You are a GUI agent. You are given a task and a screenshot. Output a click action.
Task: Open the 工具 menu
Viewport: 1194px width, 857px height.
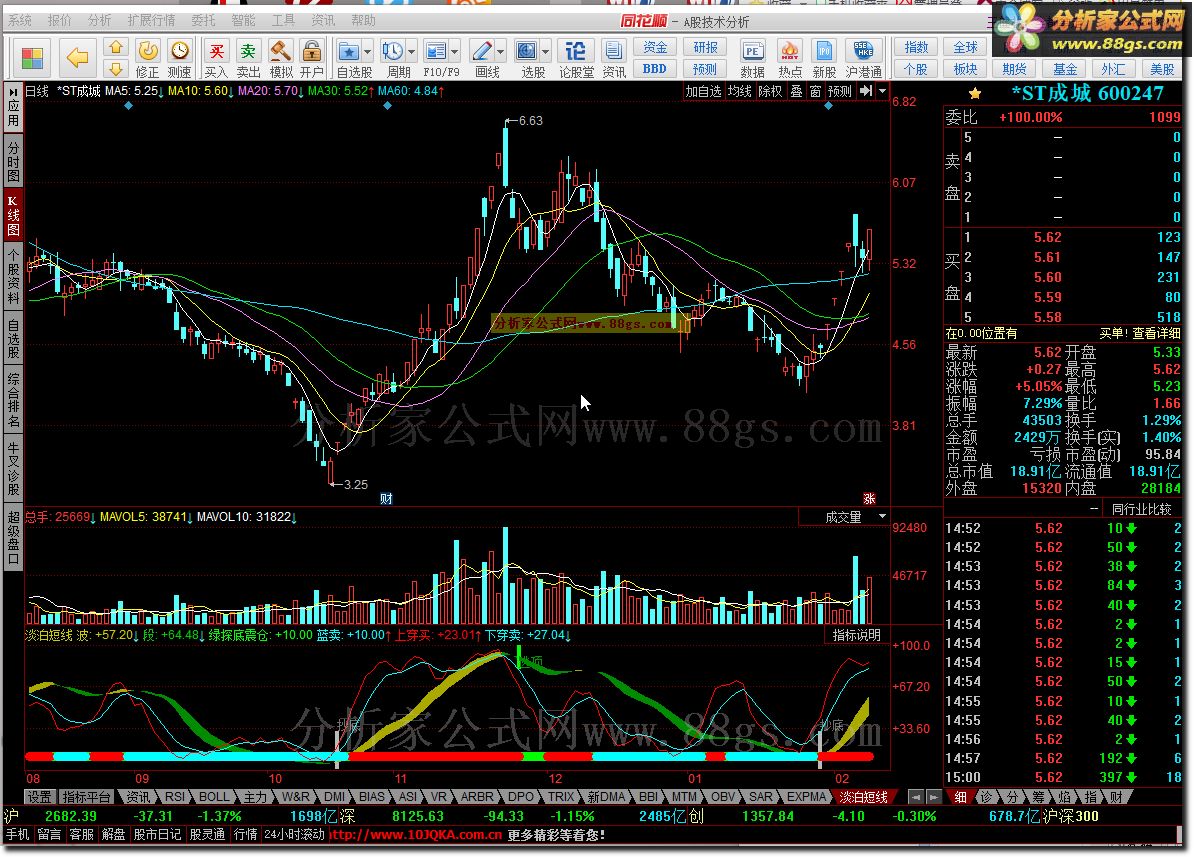click(283, 20)
